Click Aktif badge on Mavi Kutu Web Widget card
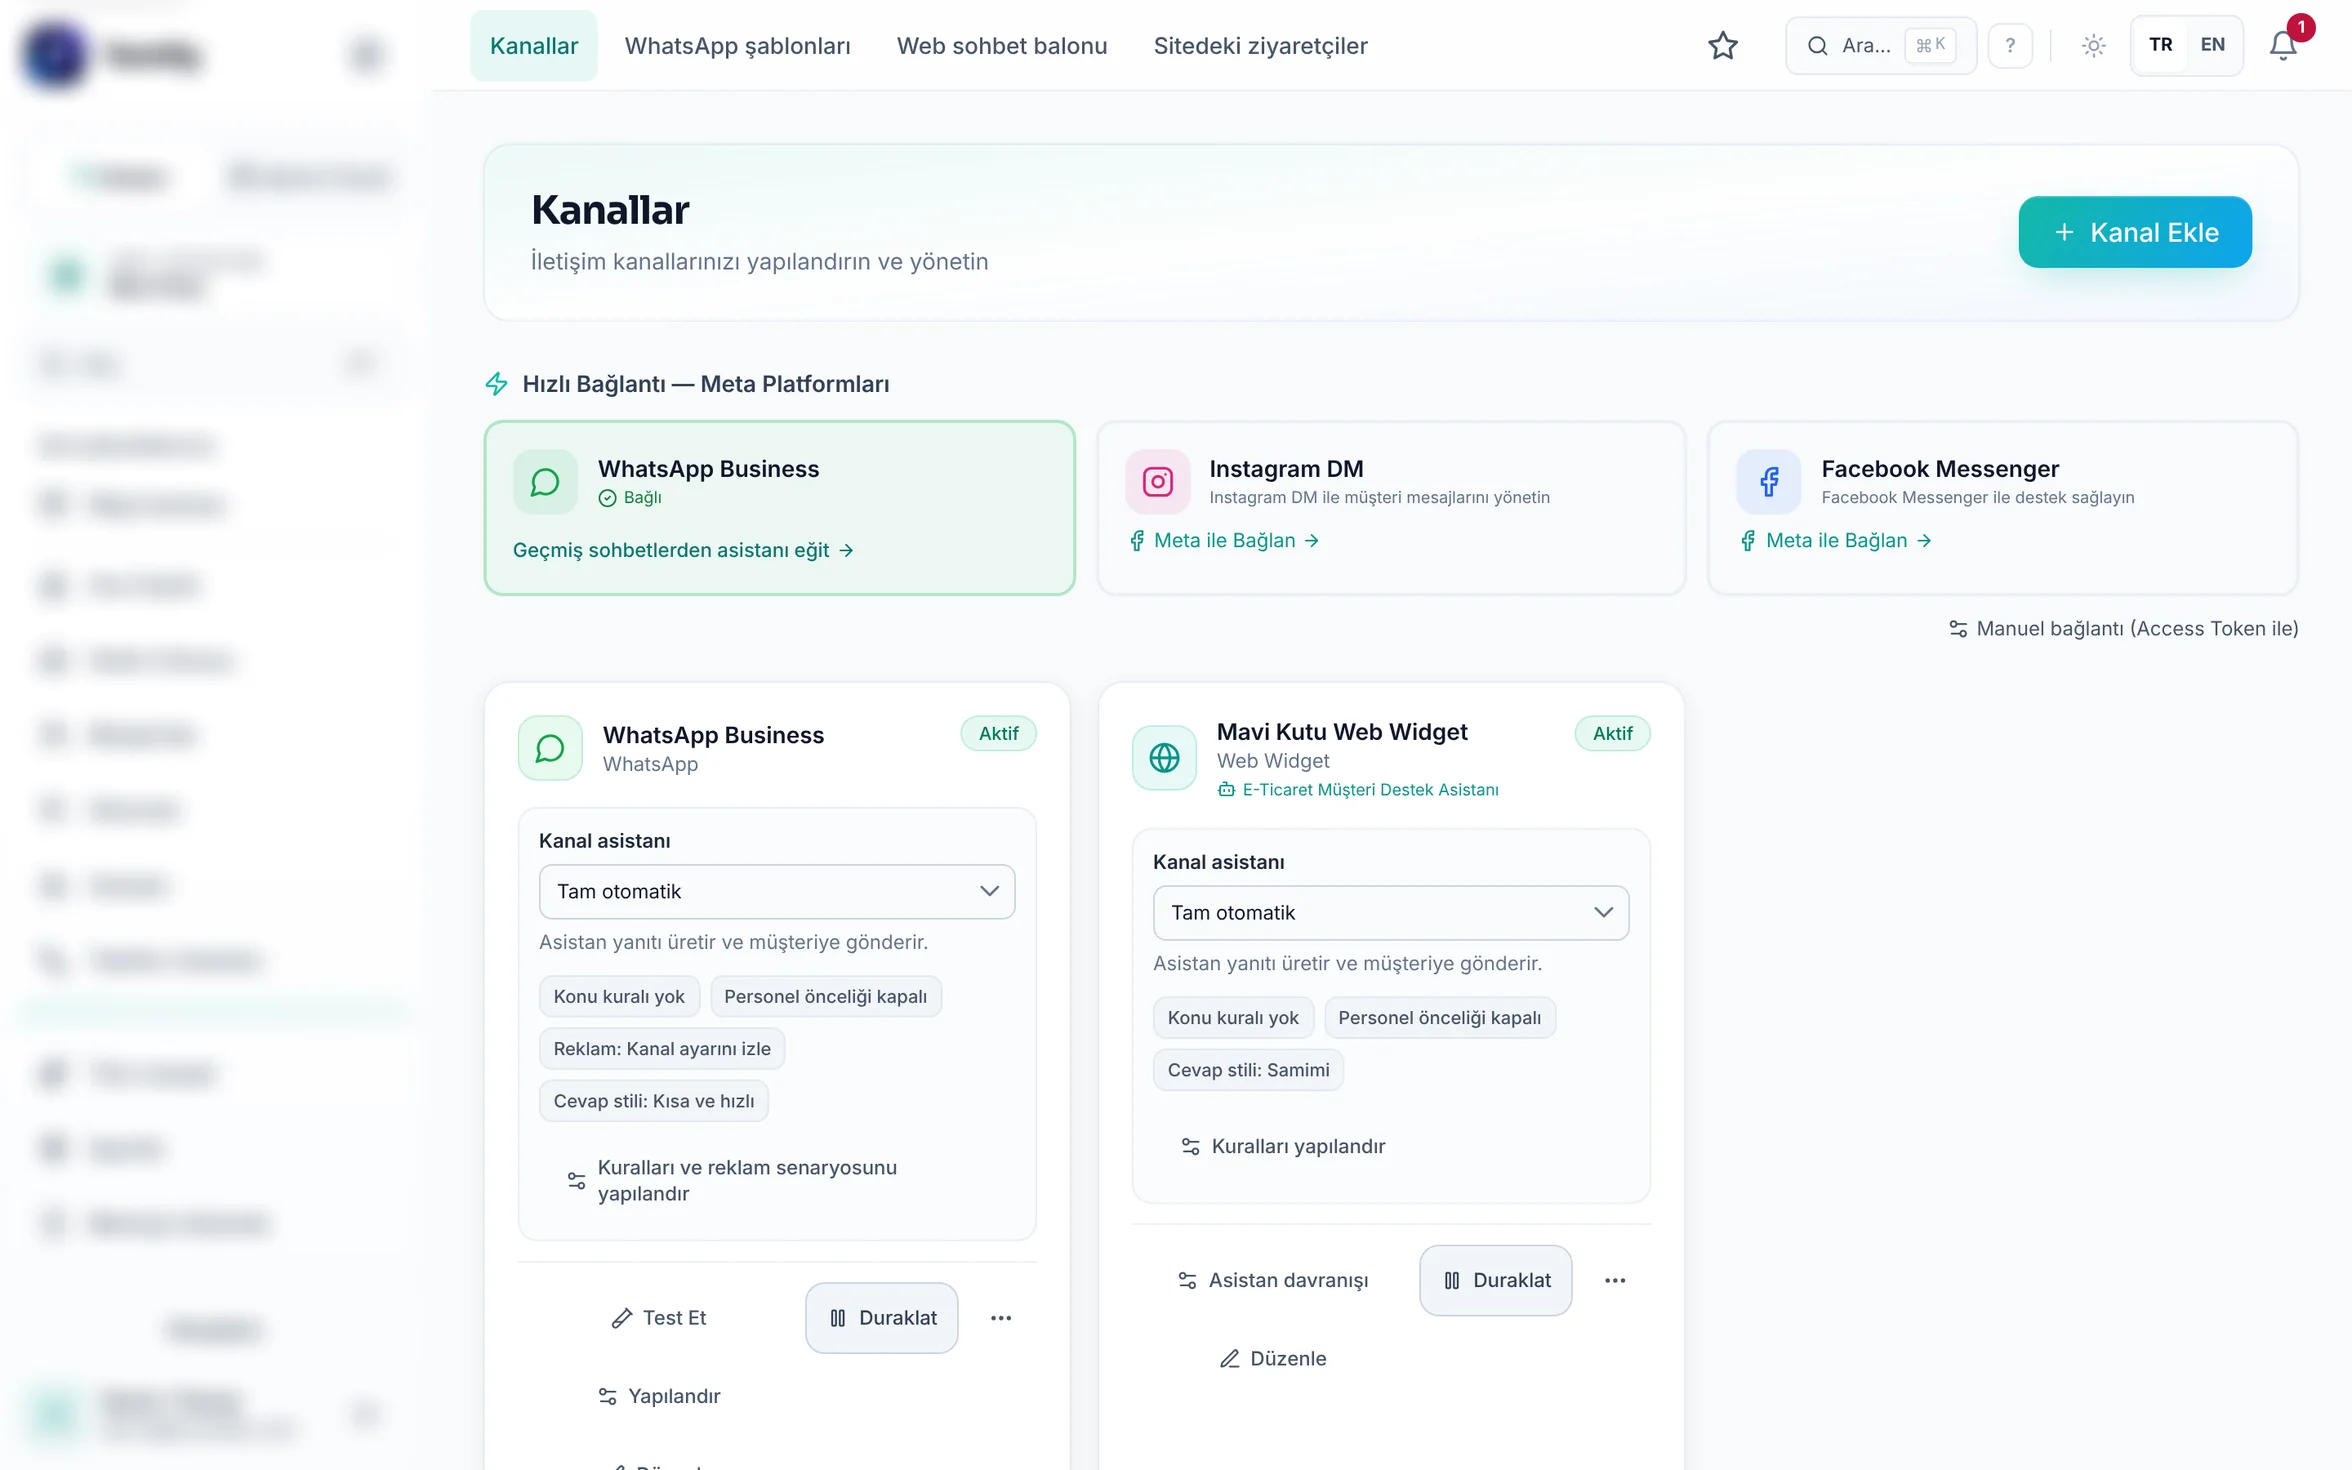This screenshot has height=1470, width=2352. pos(1612,733)
